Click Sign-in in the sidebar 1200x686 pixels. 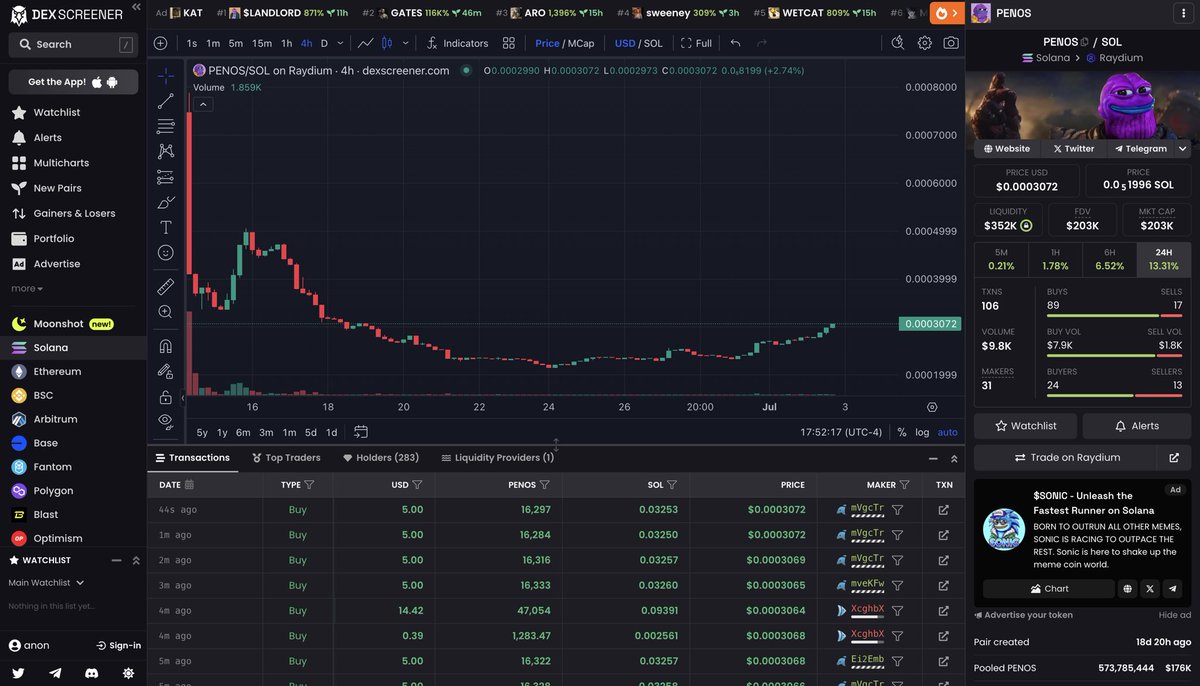click(x=118, y=645)
